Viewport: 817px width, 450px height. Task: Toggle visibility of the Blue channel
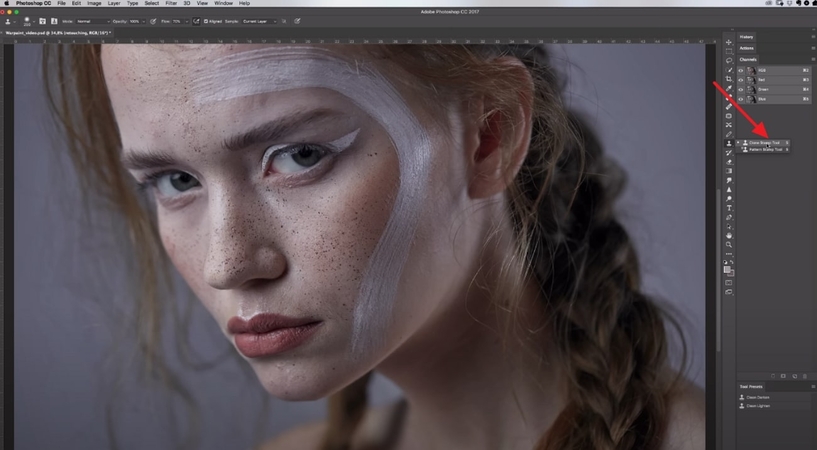740,99
